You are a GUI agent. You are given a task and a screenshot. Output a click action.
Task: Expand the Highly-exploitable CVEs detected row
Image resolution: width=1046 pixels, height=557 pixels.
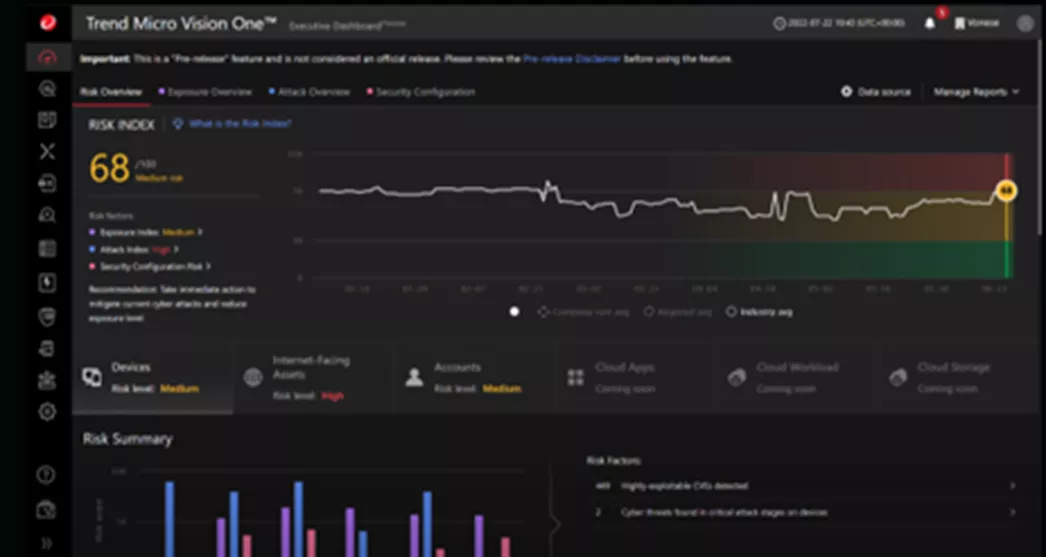pyautogui.click(x=800, y=486)
